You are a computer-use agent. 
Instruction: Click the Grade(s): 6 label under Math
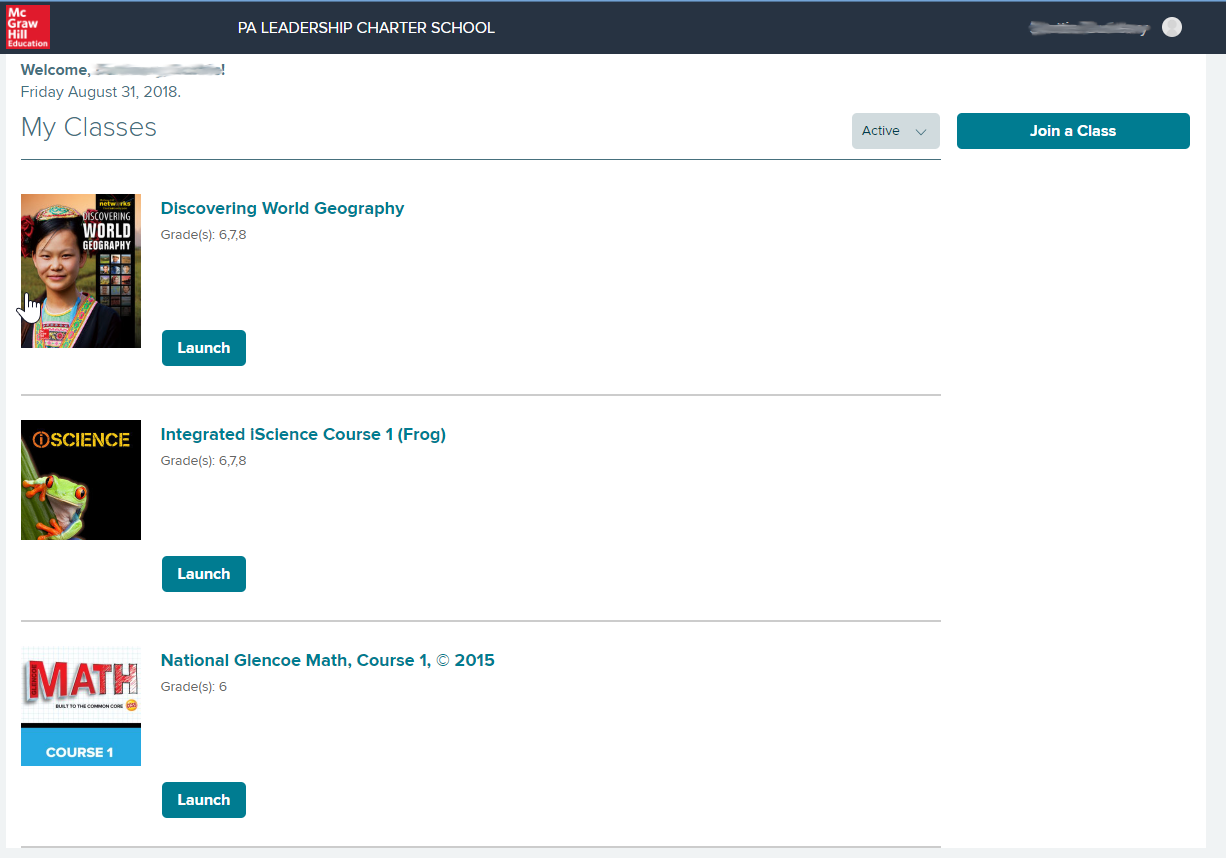pos(194,687)
